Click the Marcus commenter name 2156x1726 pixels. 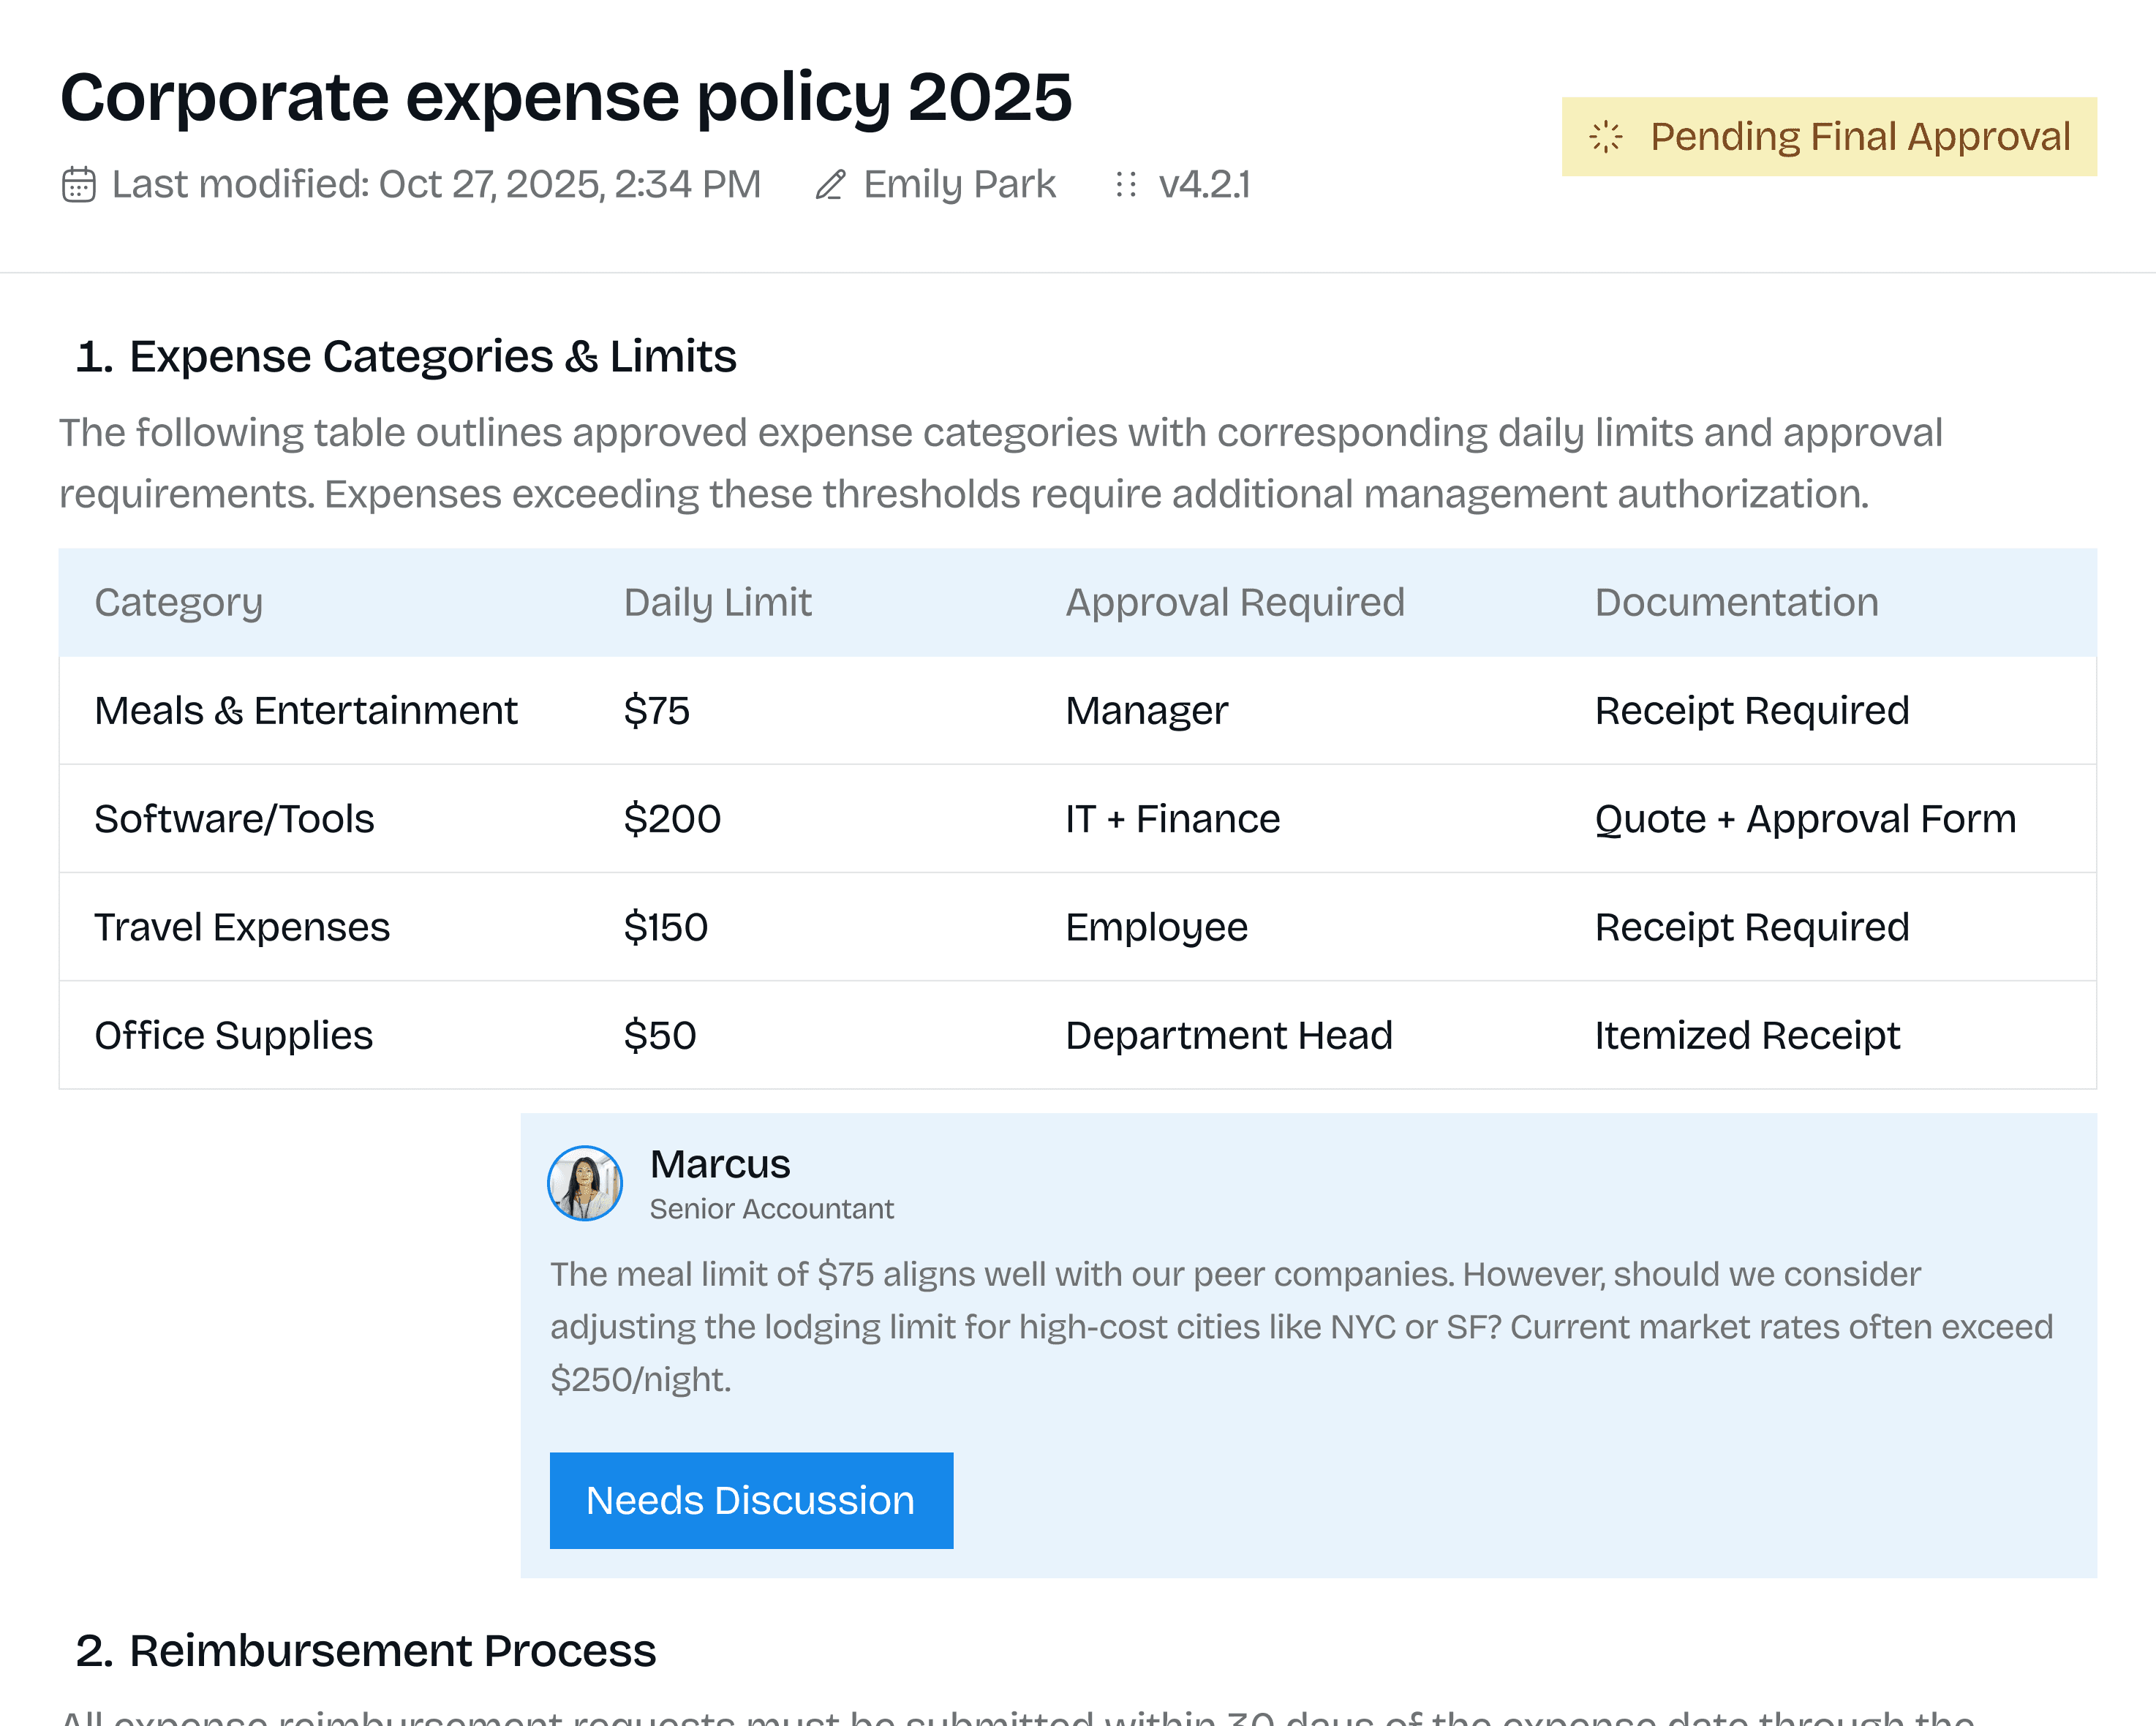point(720,1164)
